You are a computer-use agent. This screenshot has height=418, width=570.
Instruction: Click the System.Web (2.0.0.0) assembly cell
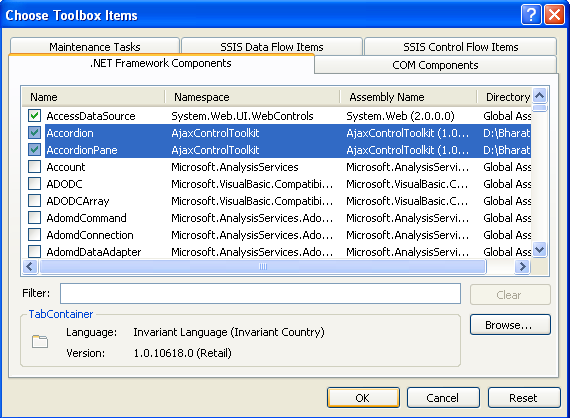point(400,116)
